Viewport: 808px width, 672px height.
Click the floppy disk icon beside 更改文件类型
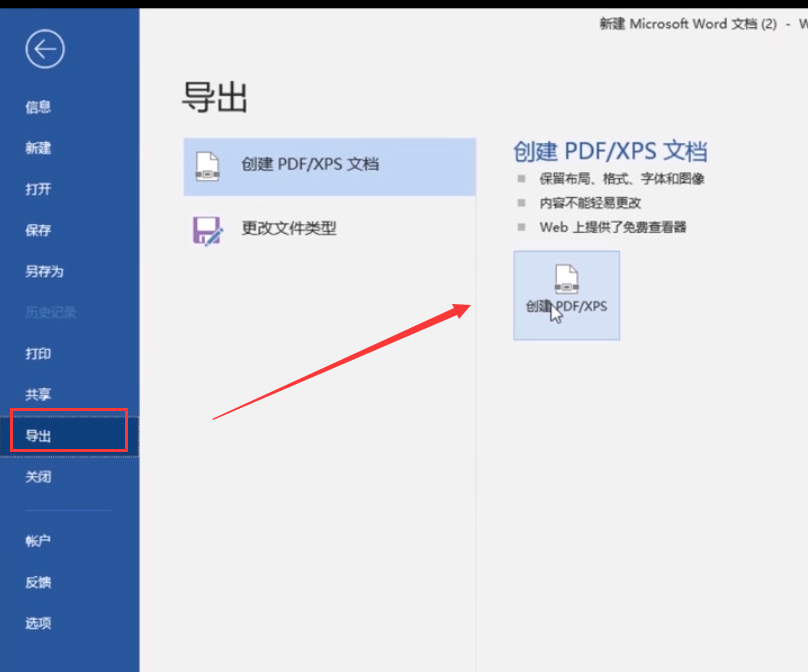pyautogui.click(x=207, y=229)
